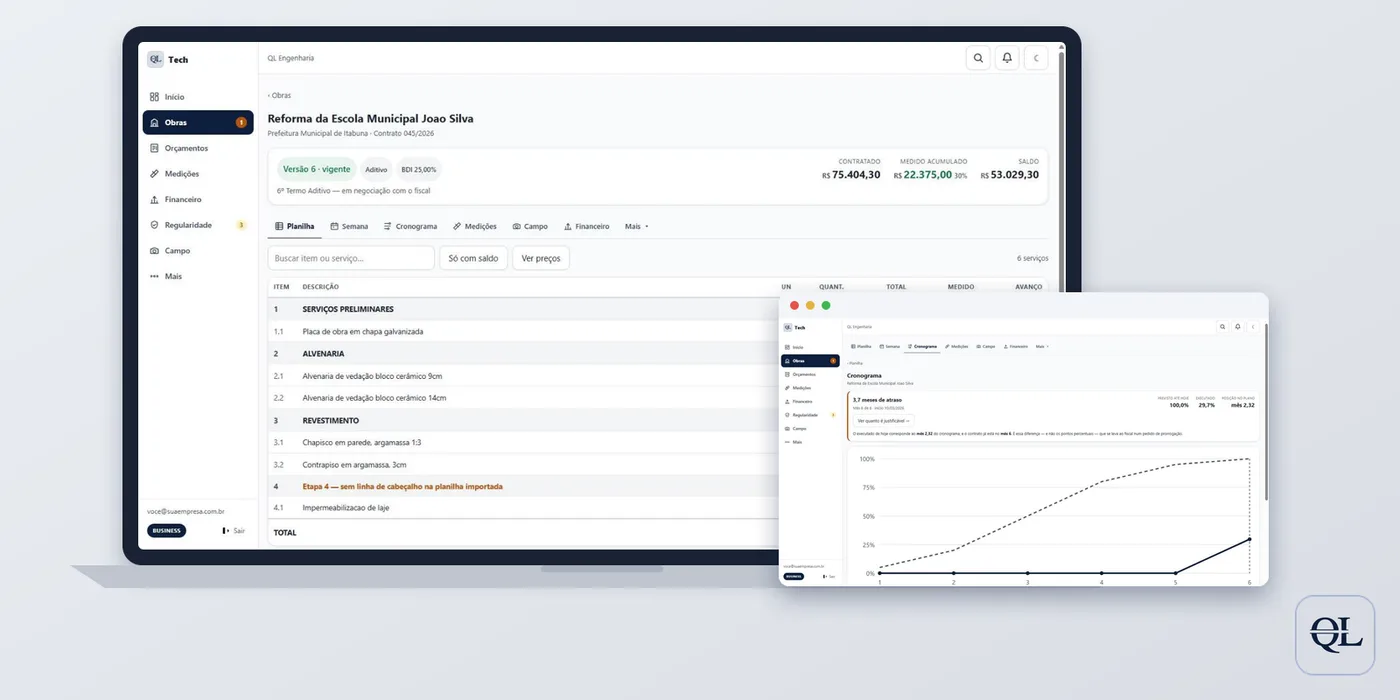1400x700 pixels.
Task: Expand Mais tab dropdown in Cronograma window
Action: click(1042, 346)
